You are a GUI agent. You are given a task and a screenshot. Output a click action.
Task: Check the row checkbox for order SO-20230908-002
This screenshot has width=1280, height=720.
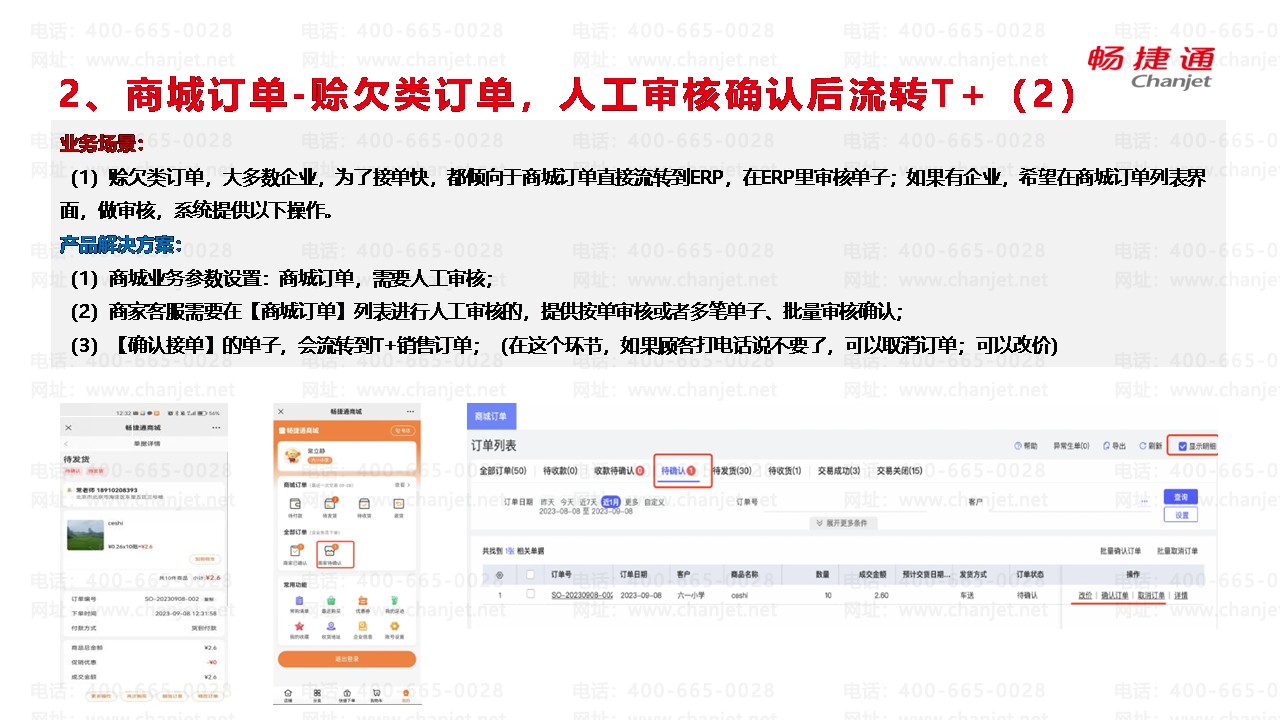pos(530,594)
